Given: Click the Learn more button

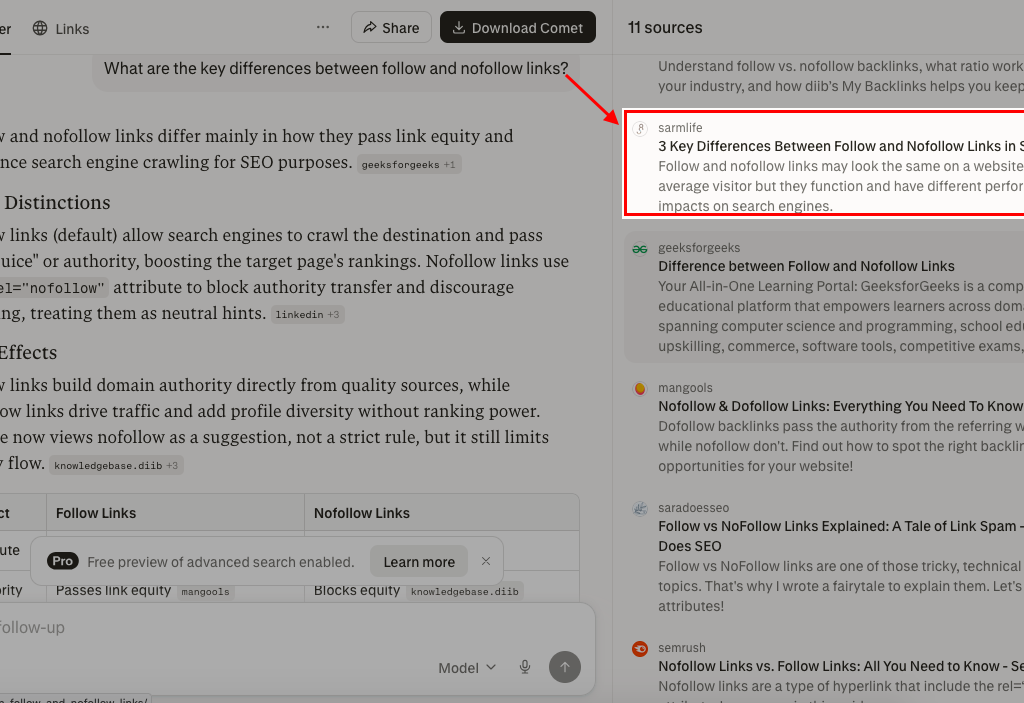Looking at the screenshot, I should [x=418, y=561].
